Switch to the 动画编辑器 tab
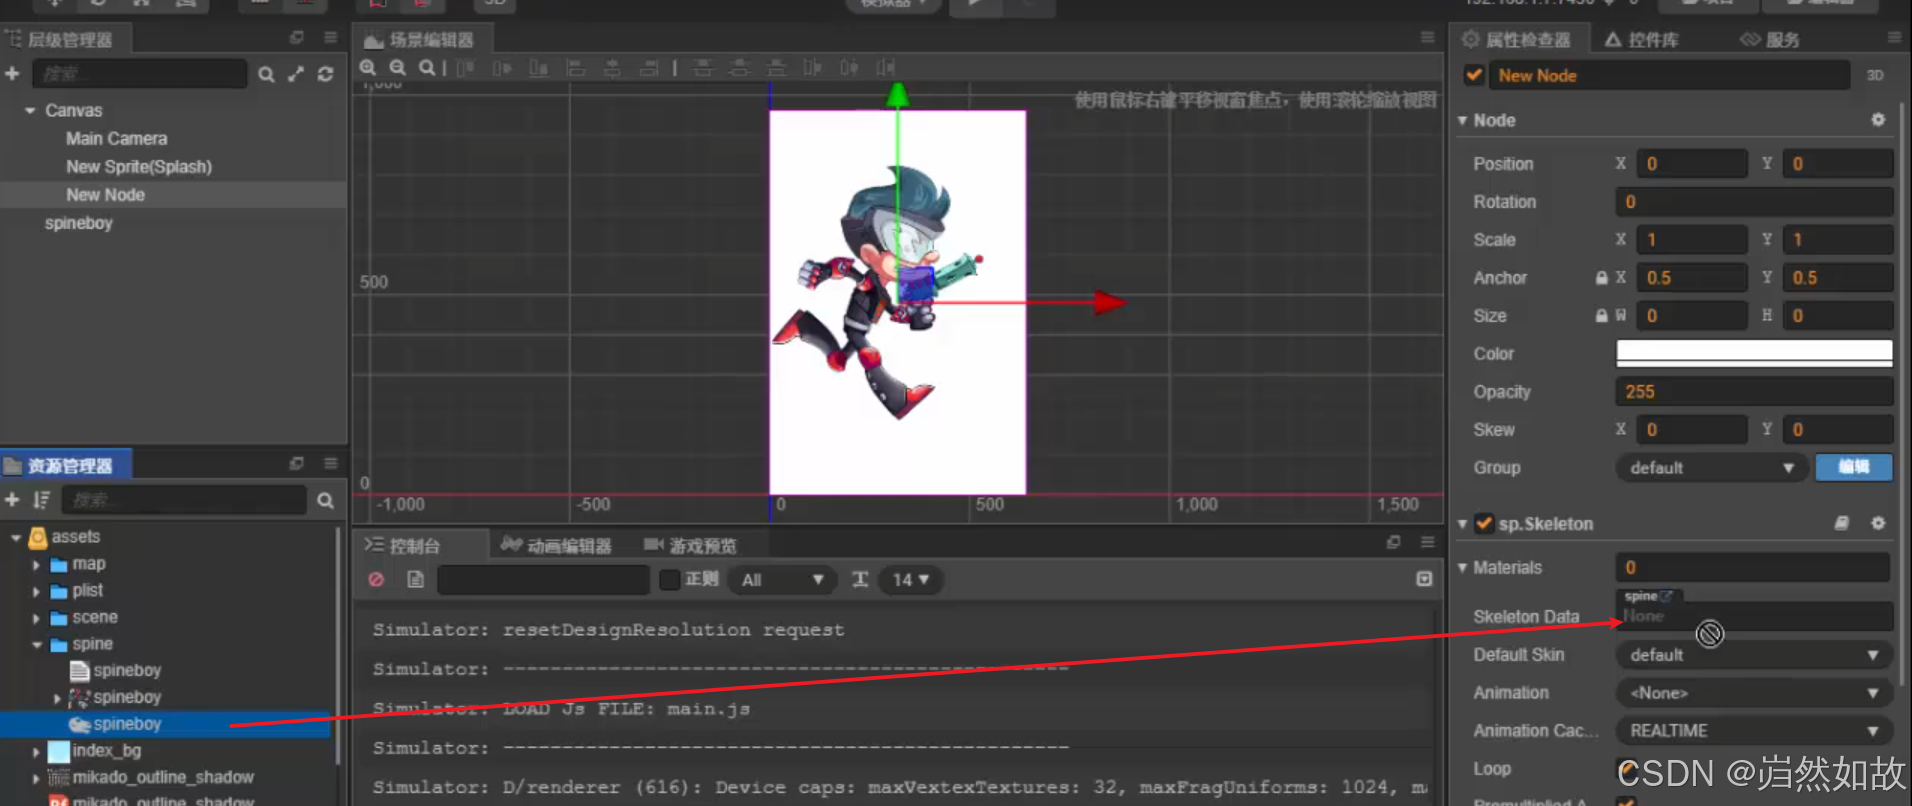1912x806 pixels. pos(556,546)
